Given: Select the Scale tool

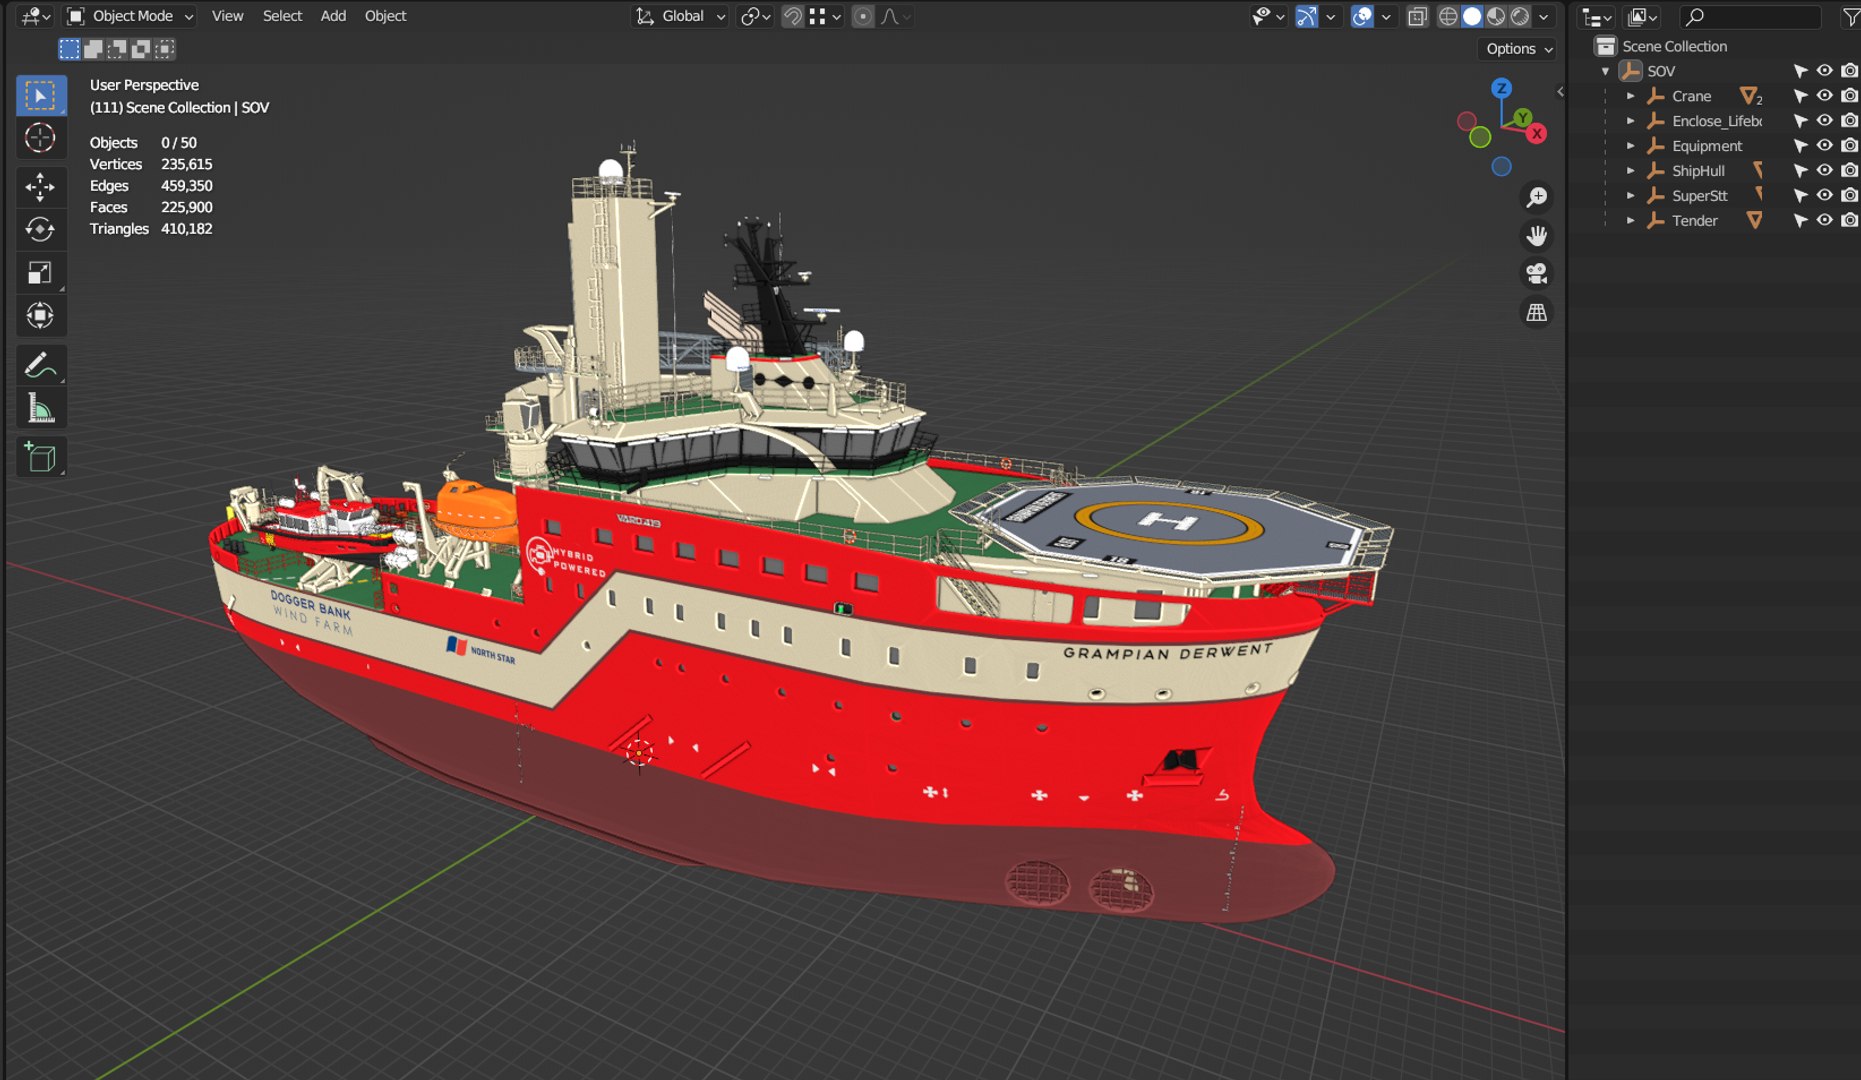Looking at the screenshot, I should pyautogui.click(x=41, y=273).
